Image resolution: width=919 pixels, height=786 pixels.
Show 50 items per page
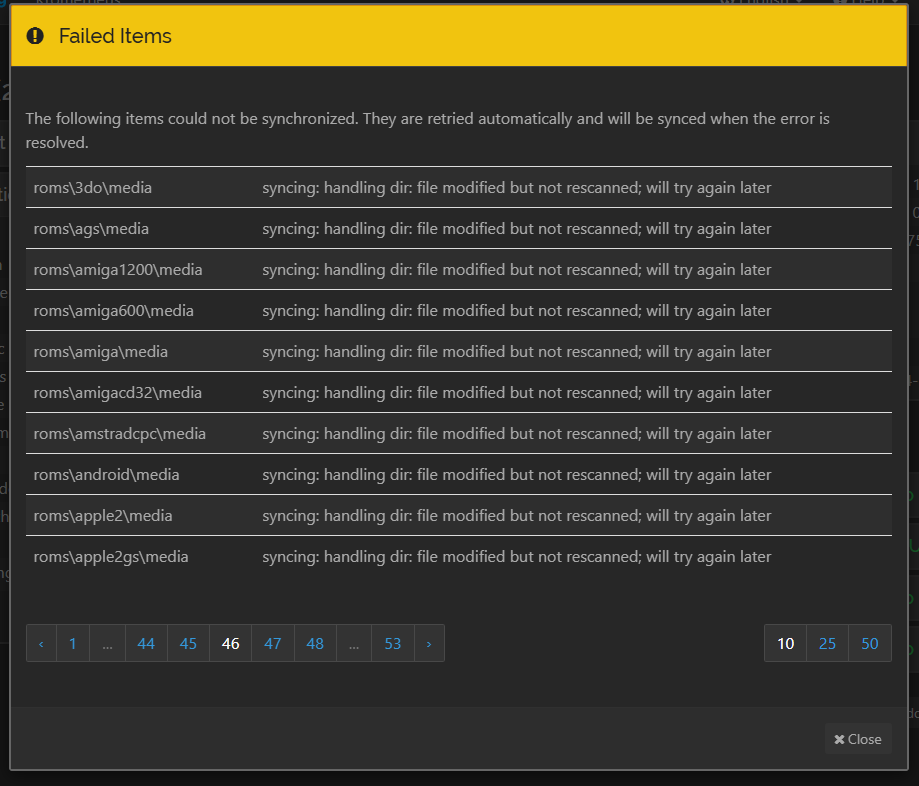pyautogui.click(x=870, y=643)
